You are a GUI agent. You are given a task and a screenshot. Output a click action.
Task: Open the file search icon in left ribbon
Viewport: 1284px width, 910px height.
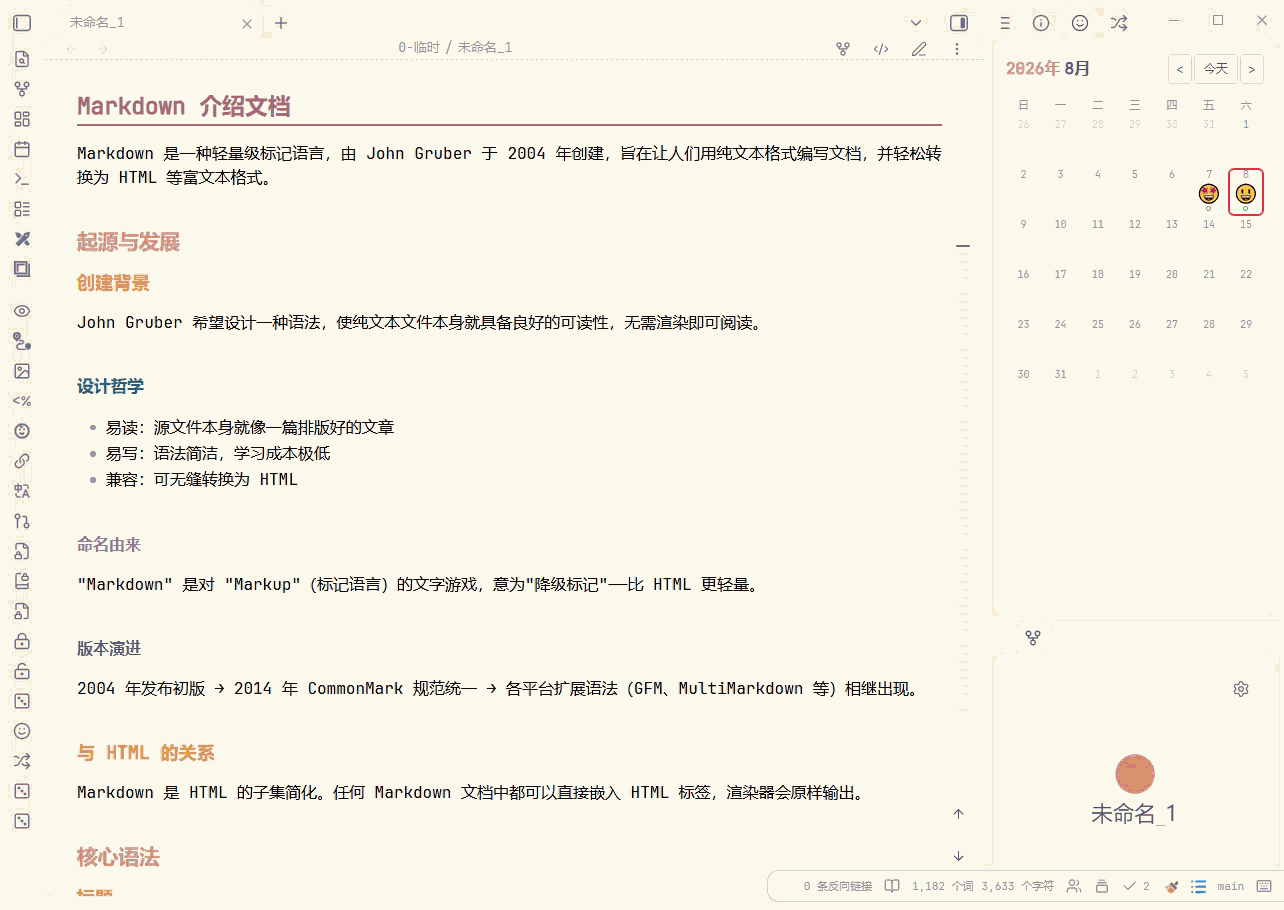point(22,59)
